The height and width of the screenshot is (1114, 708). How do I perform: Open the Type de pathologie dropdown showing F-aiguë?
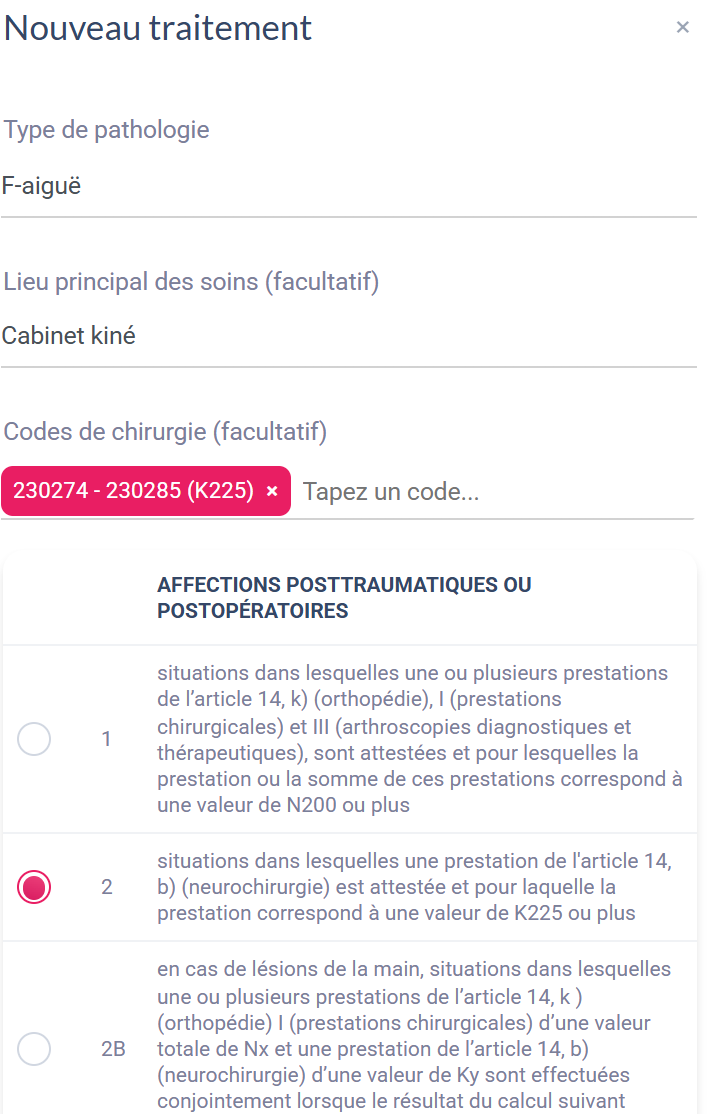[348, 186]
